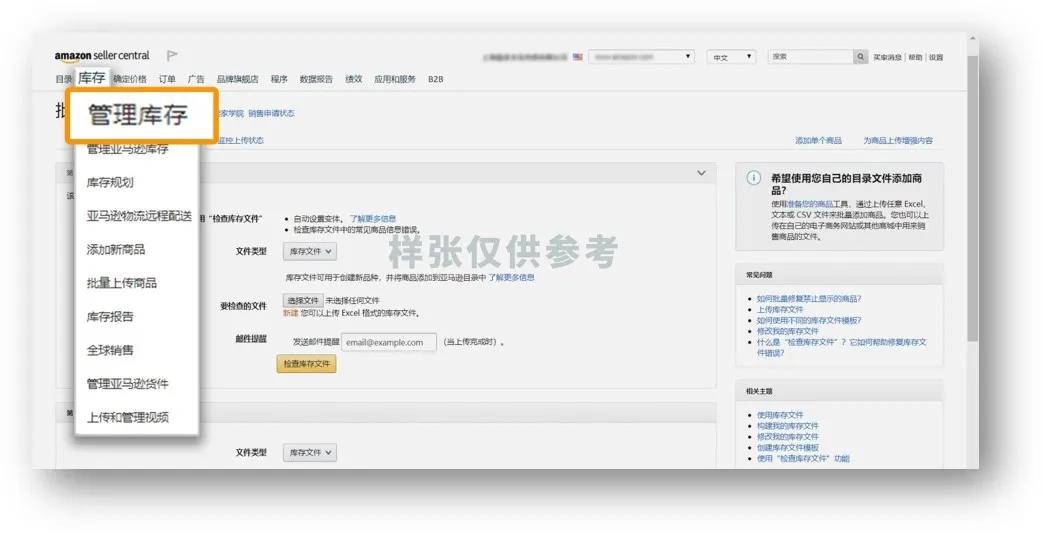Click the Amazon Seller Central logo
The height and width of the screenshot is (534, 1044).
(x=102, y=56)
